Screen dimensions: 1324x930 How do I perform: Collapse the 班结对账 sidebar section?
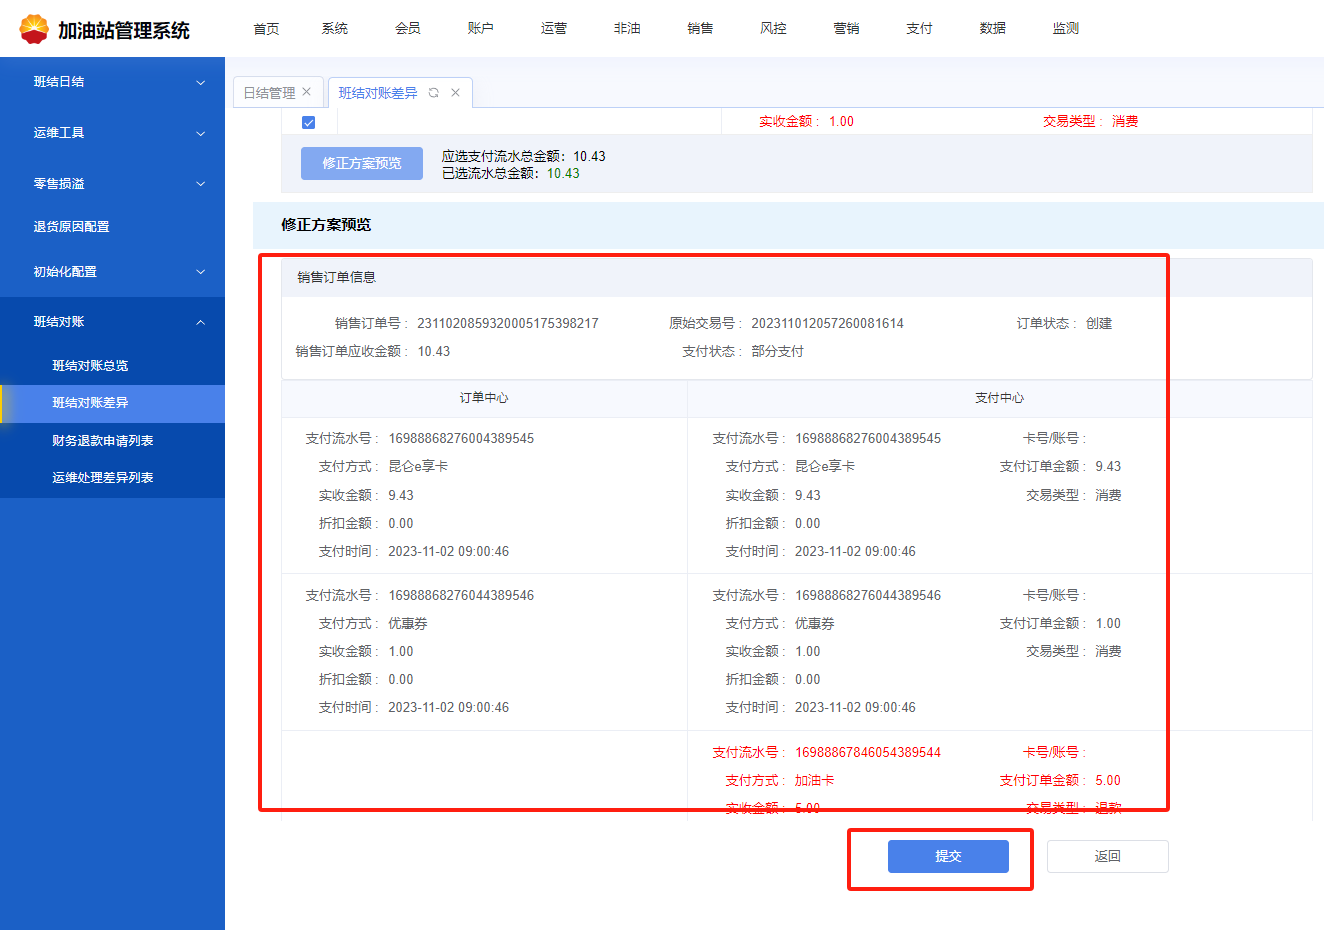coord(112,322)
